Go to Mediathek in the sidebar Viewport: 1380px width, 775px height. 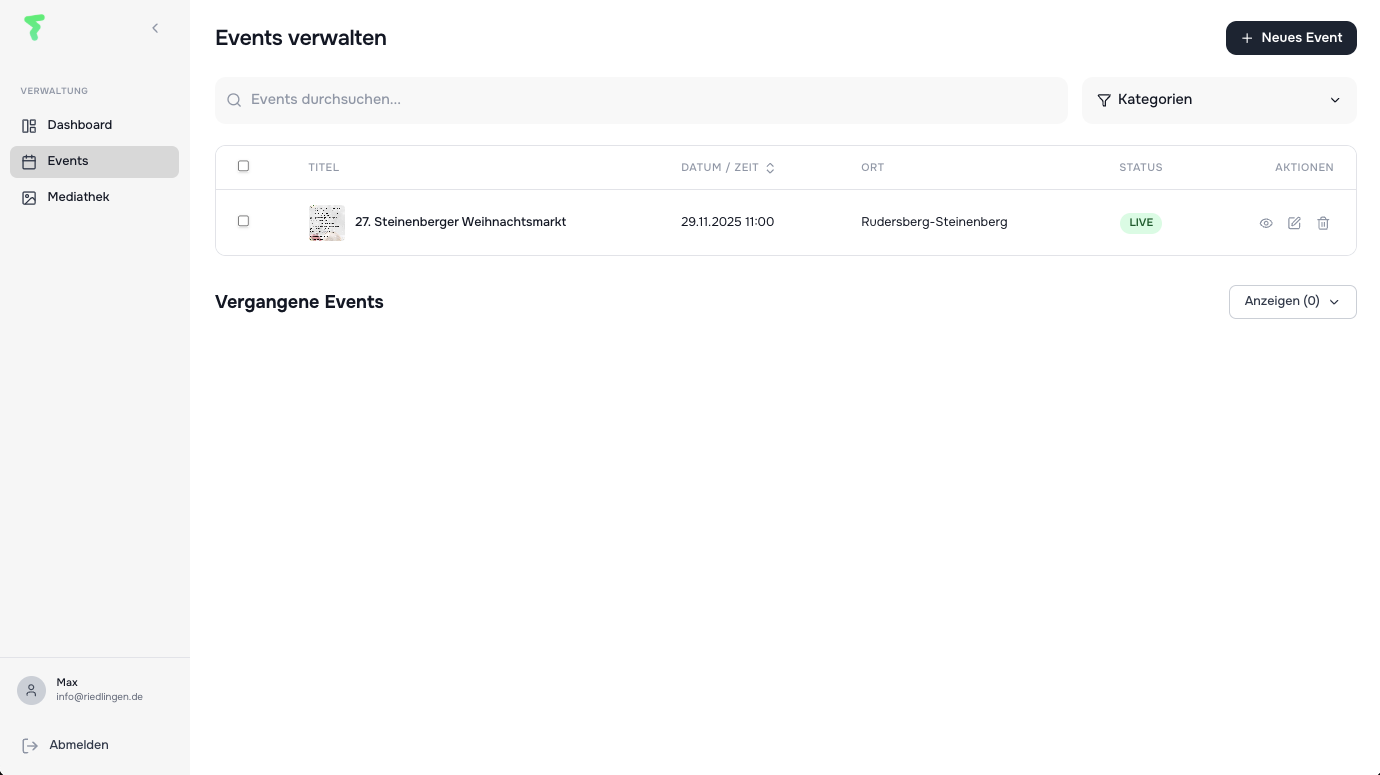78,197
